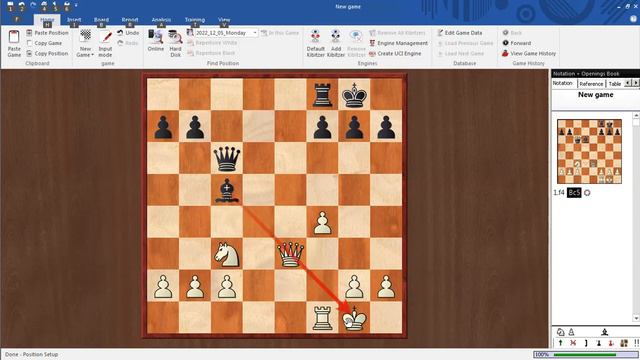This screenshot has height=360, width=640.
Task: Click the notation scrollbar down arrow
Action: [636, 318]
